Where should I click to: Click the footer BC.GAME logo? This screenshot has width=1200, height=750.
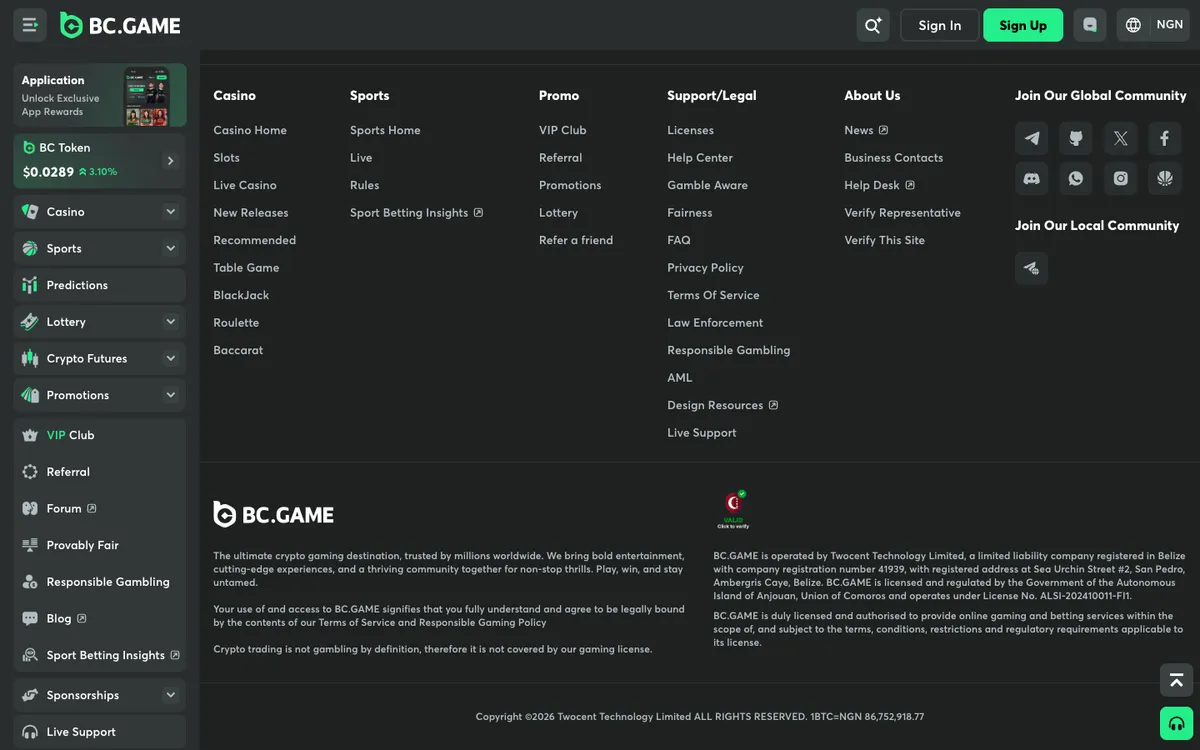click(x=273, y=514)
